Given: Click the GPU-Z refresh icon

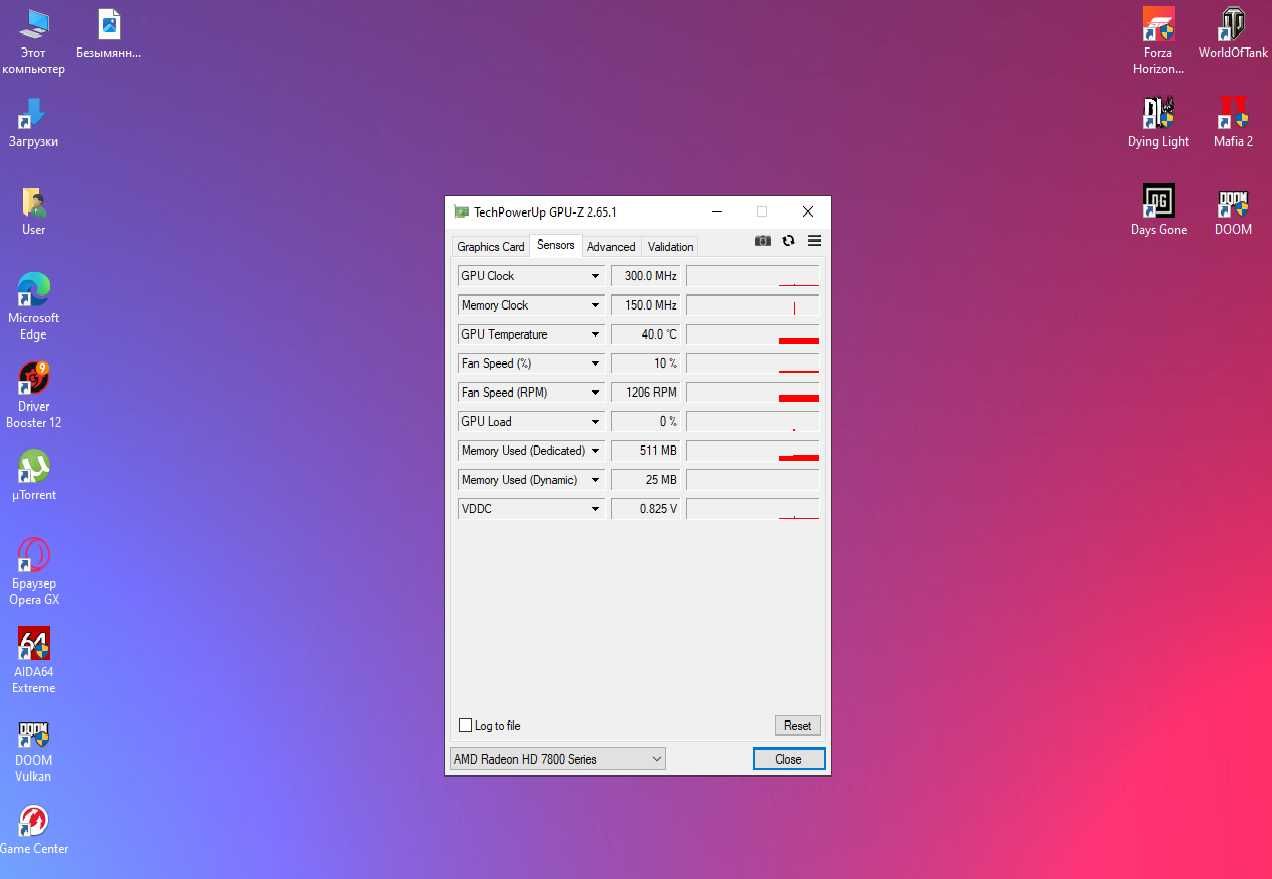Looking at the screenshot, I should tap(788, 241).
